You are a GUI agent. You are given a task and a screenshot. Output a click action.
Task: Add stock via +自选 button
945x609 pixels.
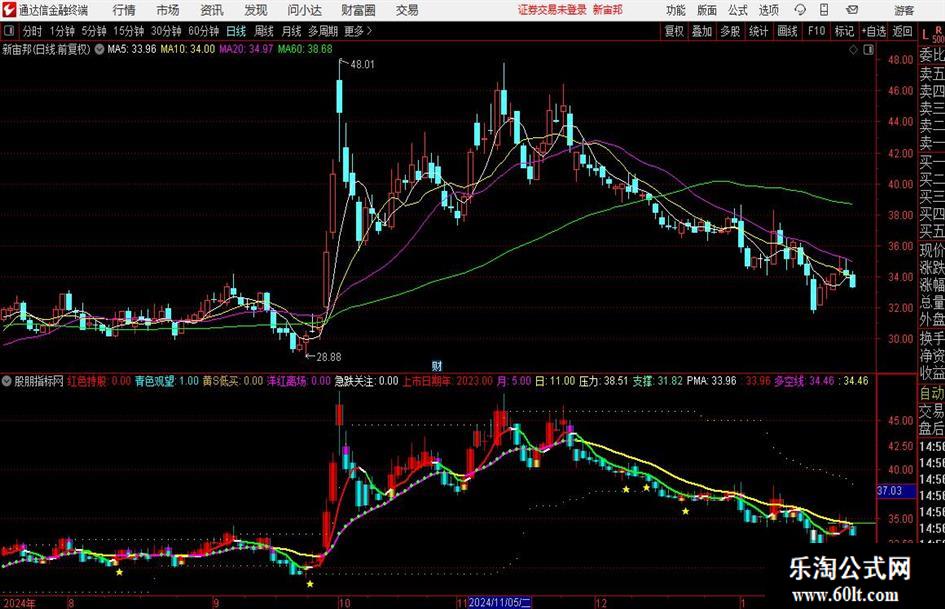pyautogui.click(x=874, y=31)
